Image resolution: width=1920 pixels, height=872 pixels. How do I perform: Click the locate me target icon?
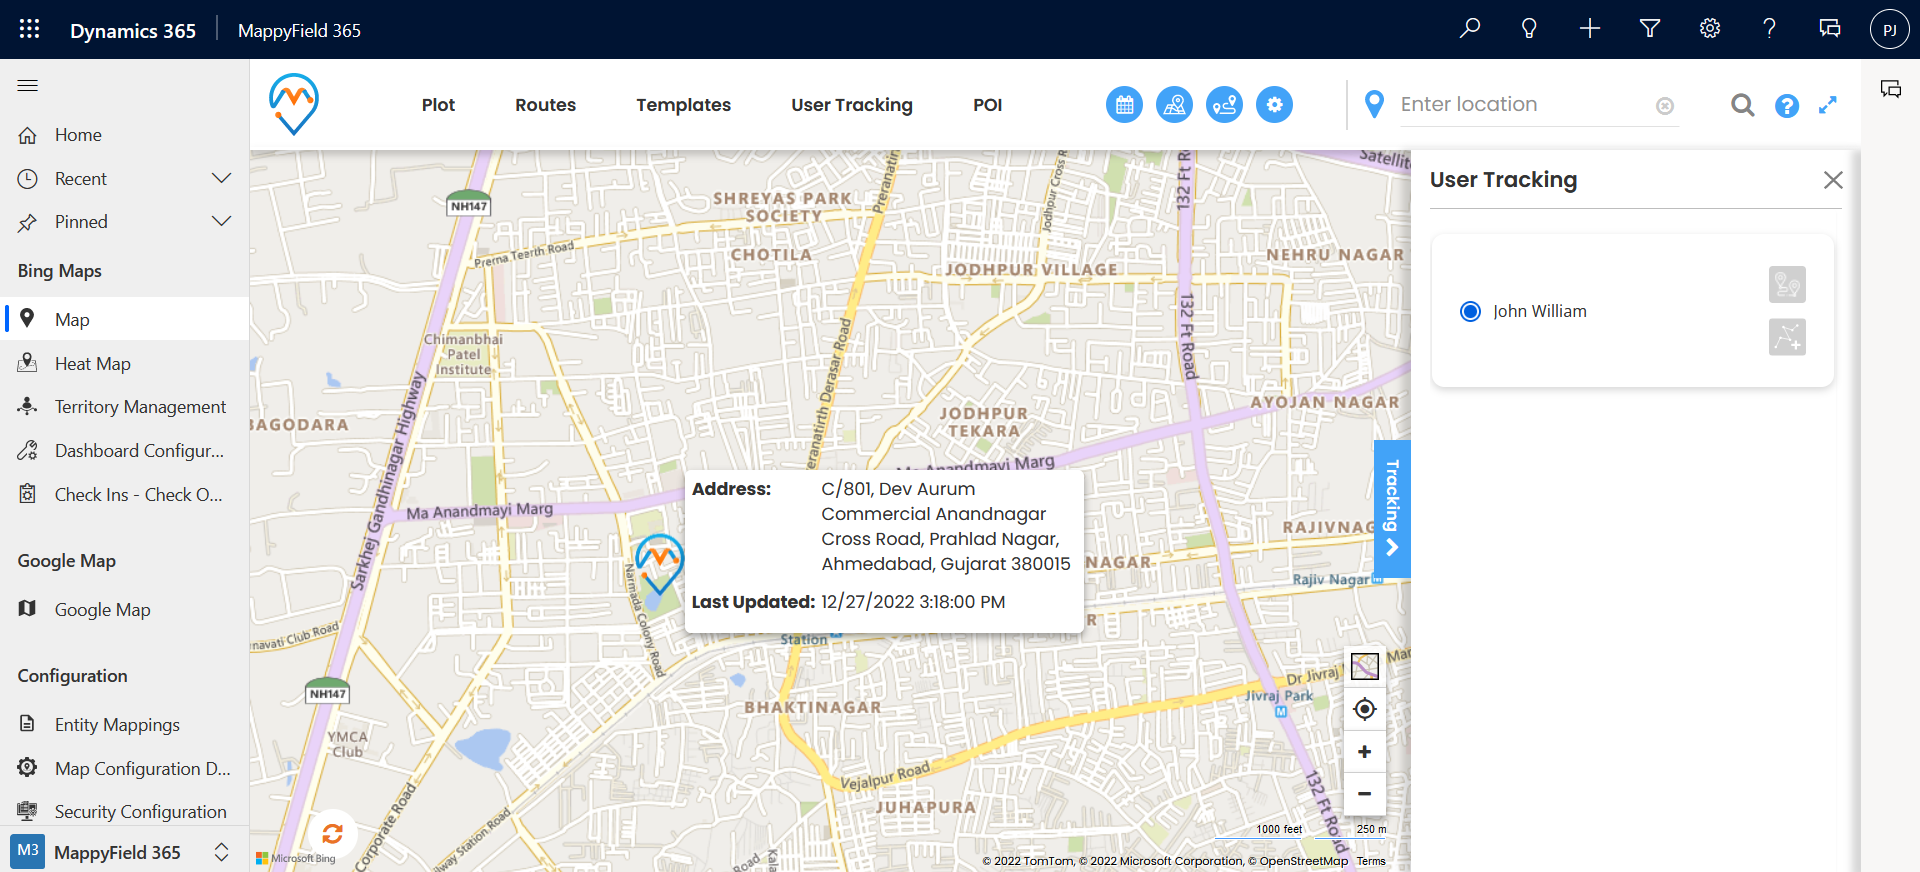click(x=1365, y=709)
